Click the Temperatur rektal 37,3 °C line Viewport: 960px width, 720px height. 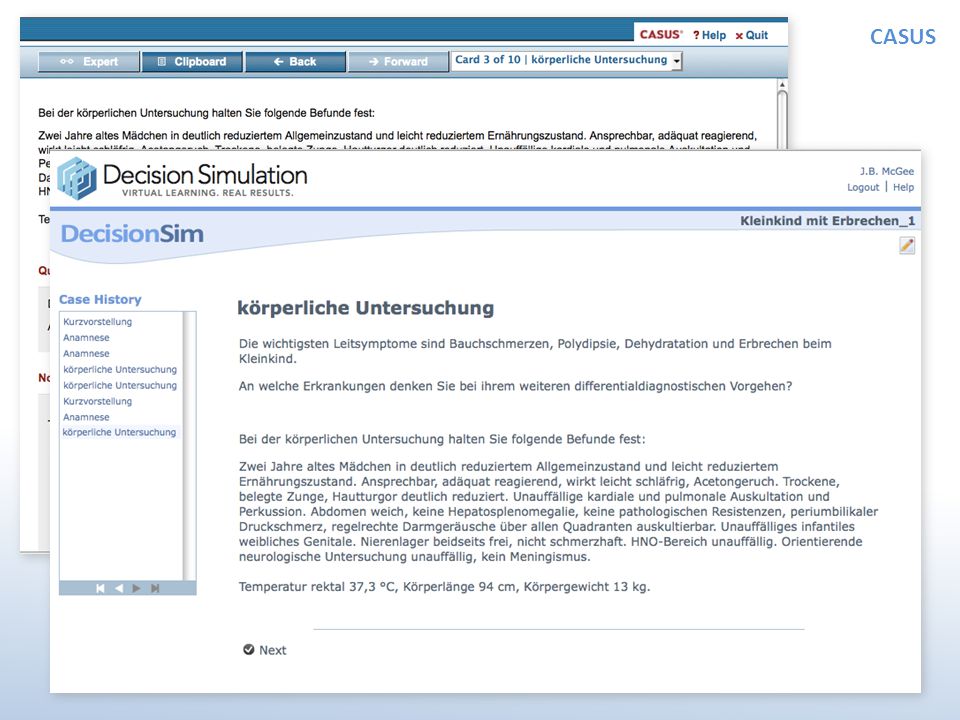point(444,587)
